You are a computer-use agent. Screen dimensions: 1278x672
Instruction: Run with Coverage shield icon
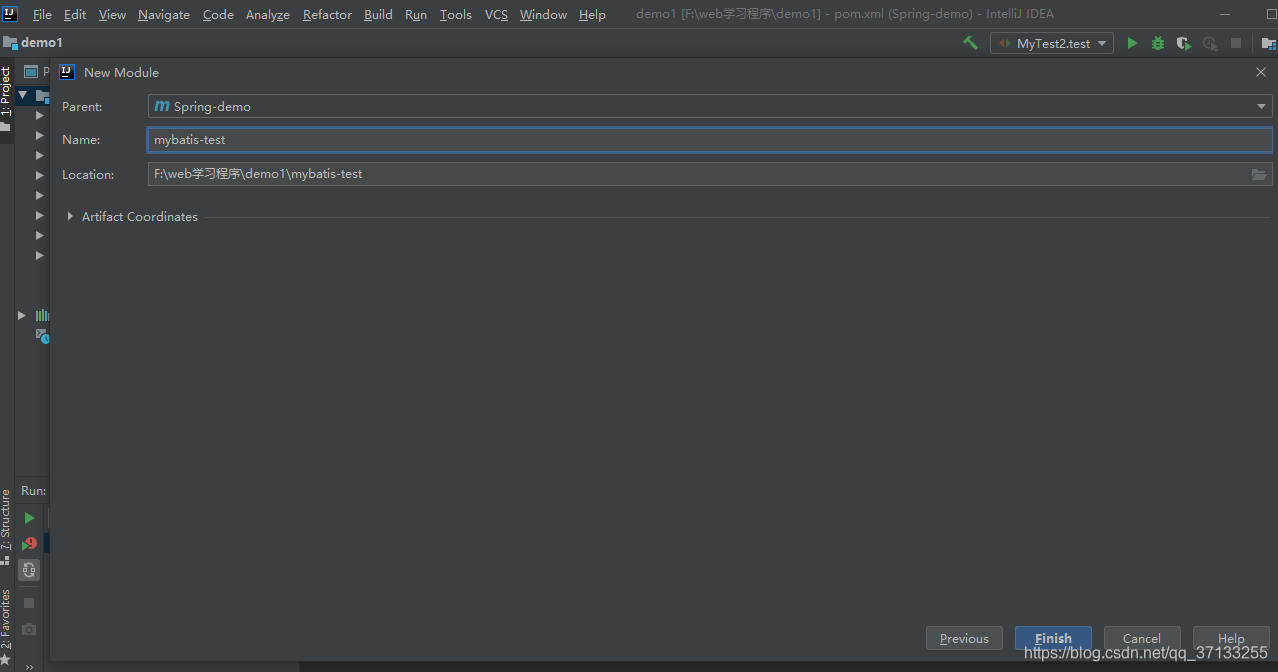click(x=1184, y=43)
